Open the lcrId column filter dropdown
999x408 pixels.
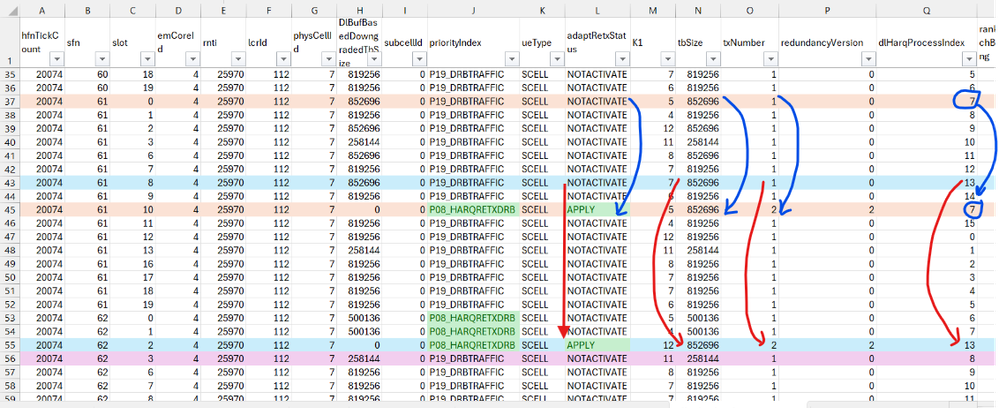click(283, 59)
